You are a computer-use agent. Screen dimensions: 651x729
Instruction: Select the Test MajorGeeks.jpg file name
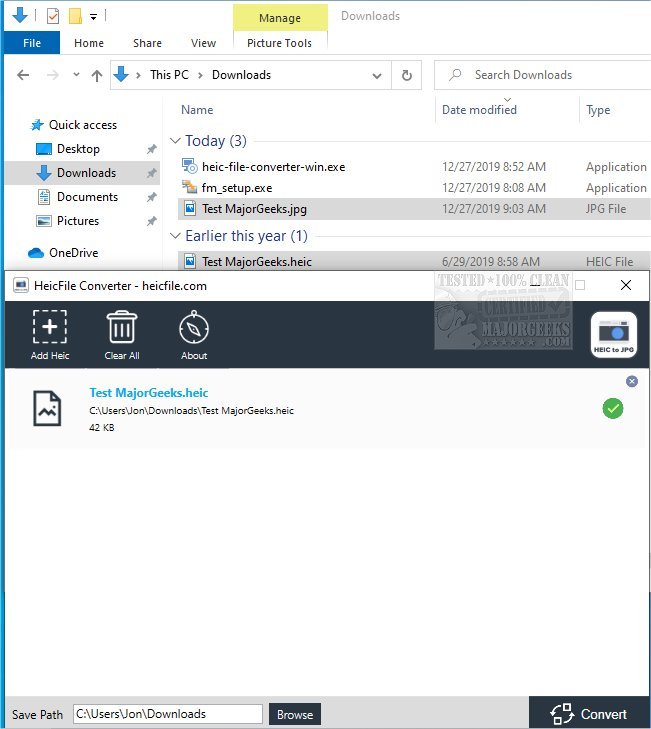tap(254, 209)
